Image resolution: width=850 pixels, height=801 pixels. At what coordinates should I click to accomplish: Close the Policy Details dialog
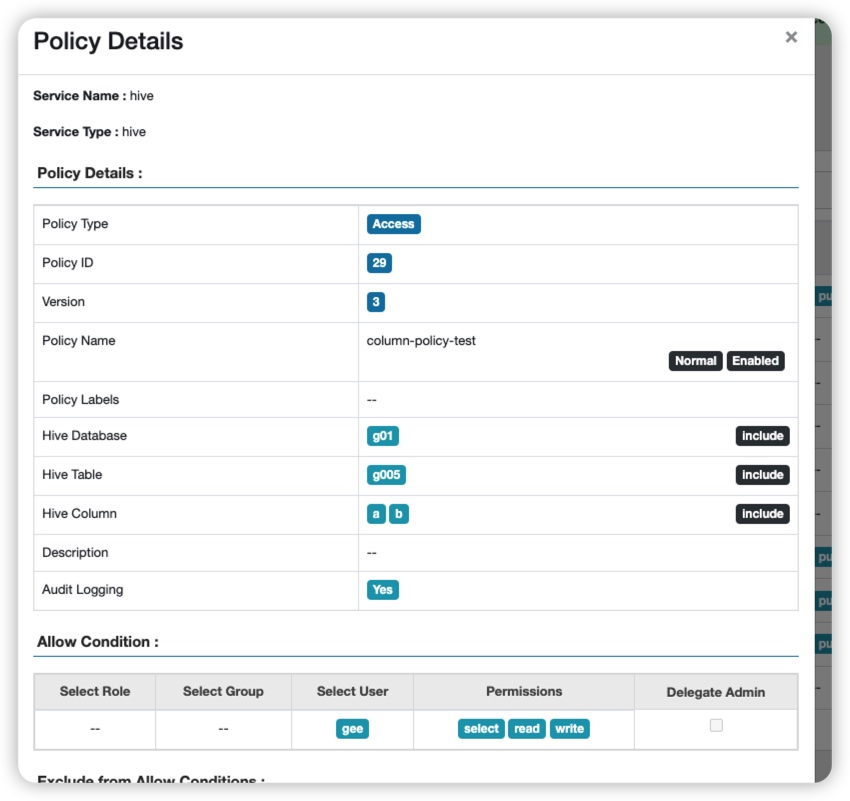[791, 37]
